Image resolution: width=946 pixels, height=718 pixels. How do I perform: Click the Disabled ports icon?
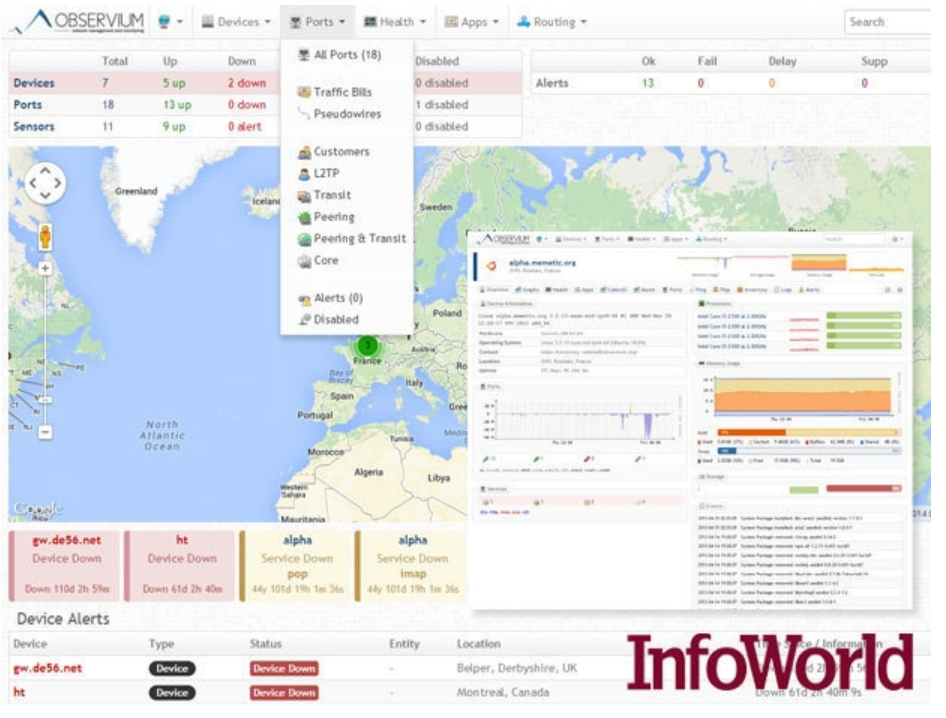coord(305,320)
